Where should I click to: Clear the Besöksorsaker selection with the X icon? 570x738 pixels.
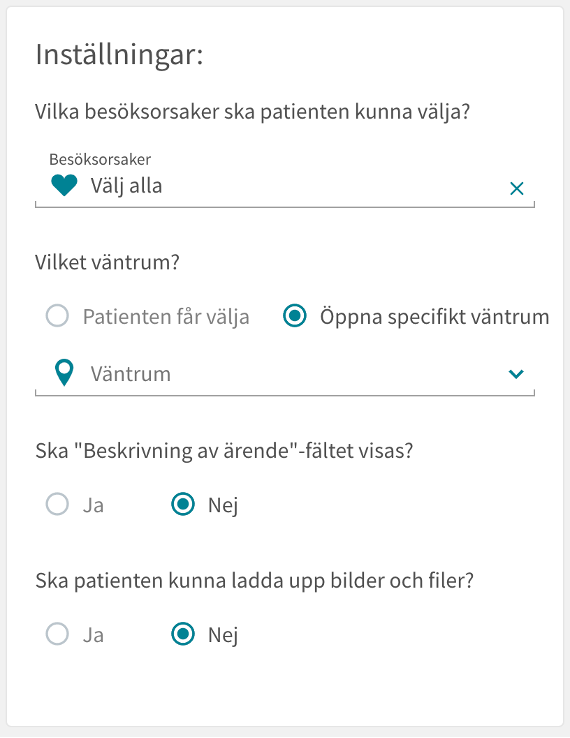pos(517,188)
